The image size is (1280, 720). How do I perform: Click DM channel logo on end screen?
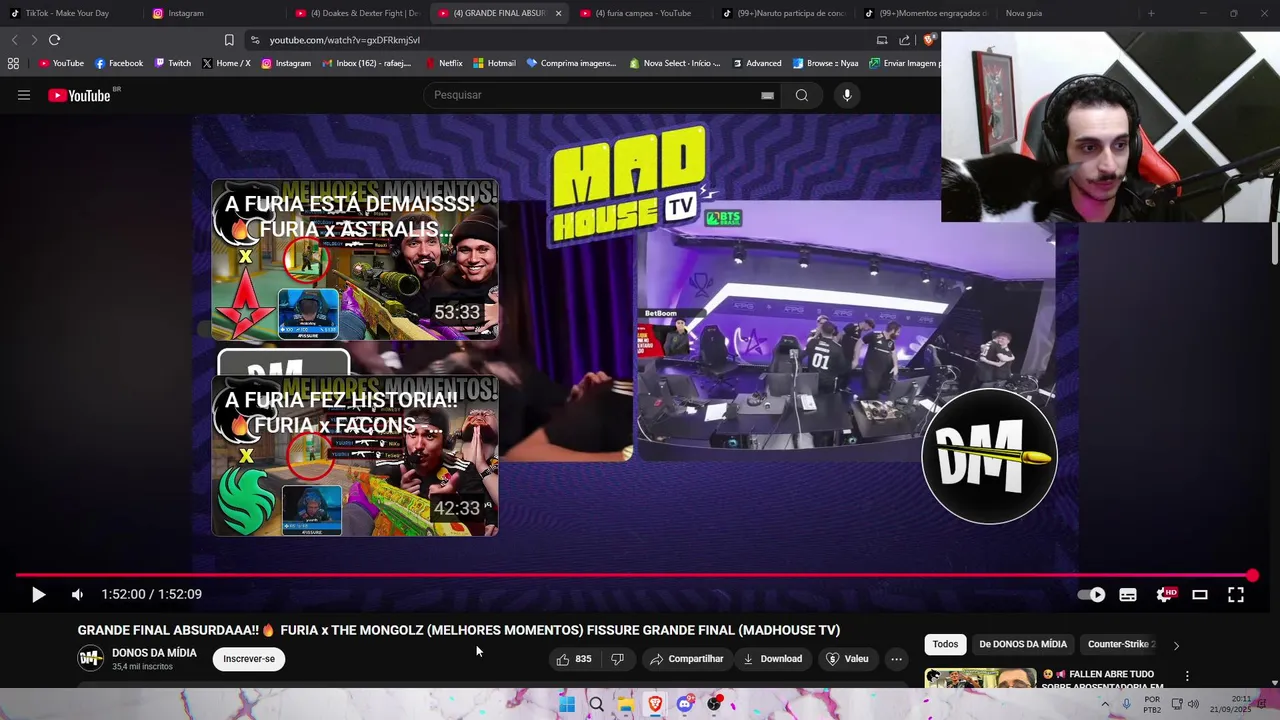coord(989,456)
